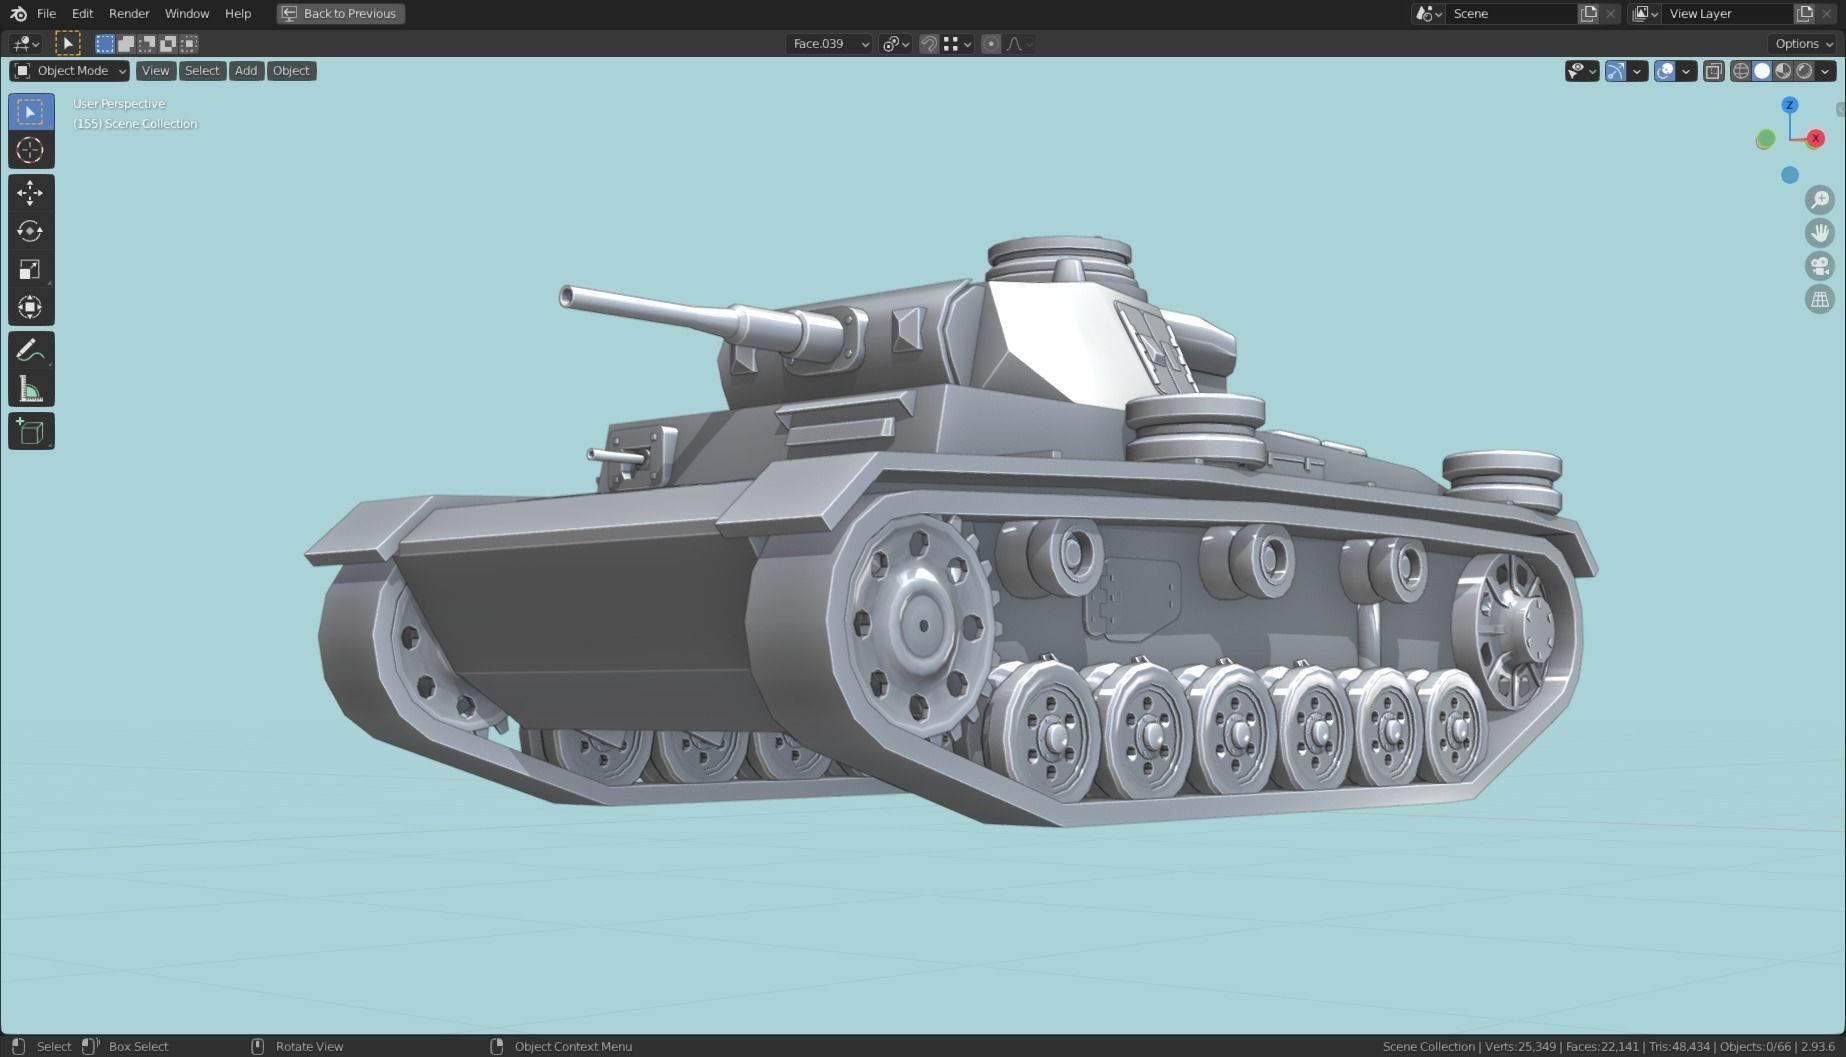Open the Render menu

tap(129, 13)
